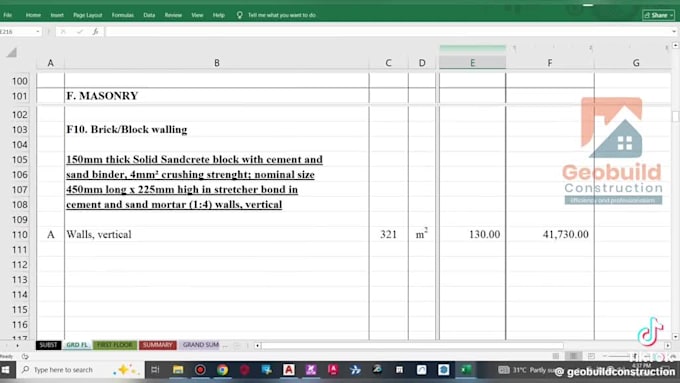Image resolution: width=680 pixels, height=383 pixels.
Task: Click inside the formula bar input
Action: click(x=387, y=32)
